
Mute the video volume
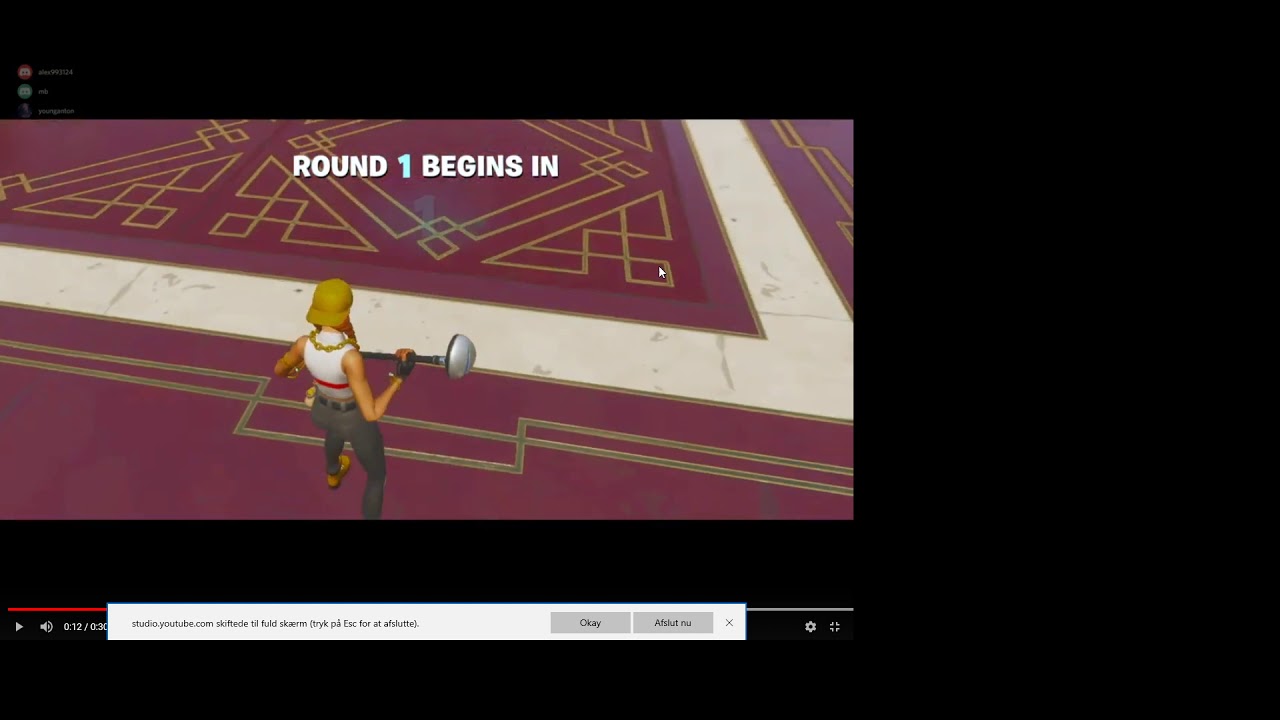tap(46, 627)
